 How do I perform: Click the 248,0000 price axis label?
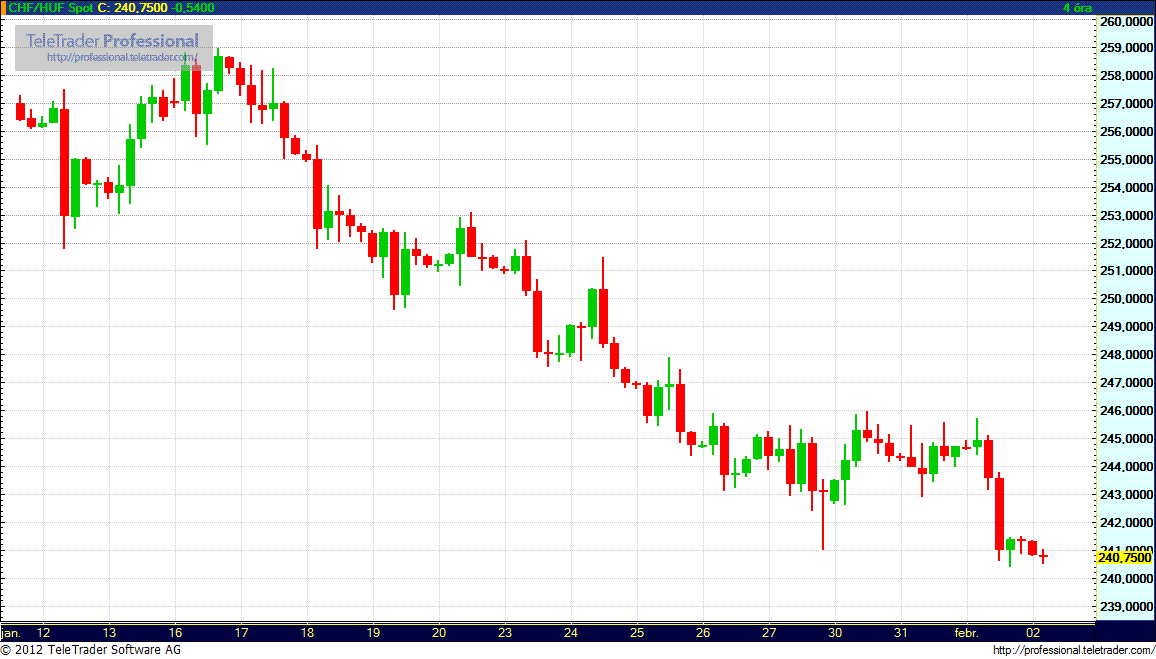pos(1127,355)
